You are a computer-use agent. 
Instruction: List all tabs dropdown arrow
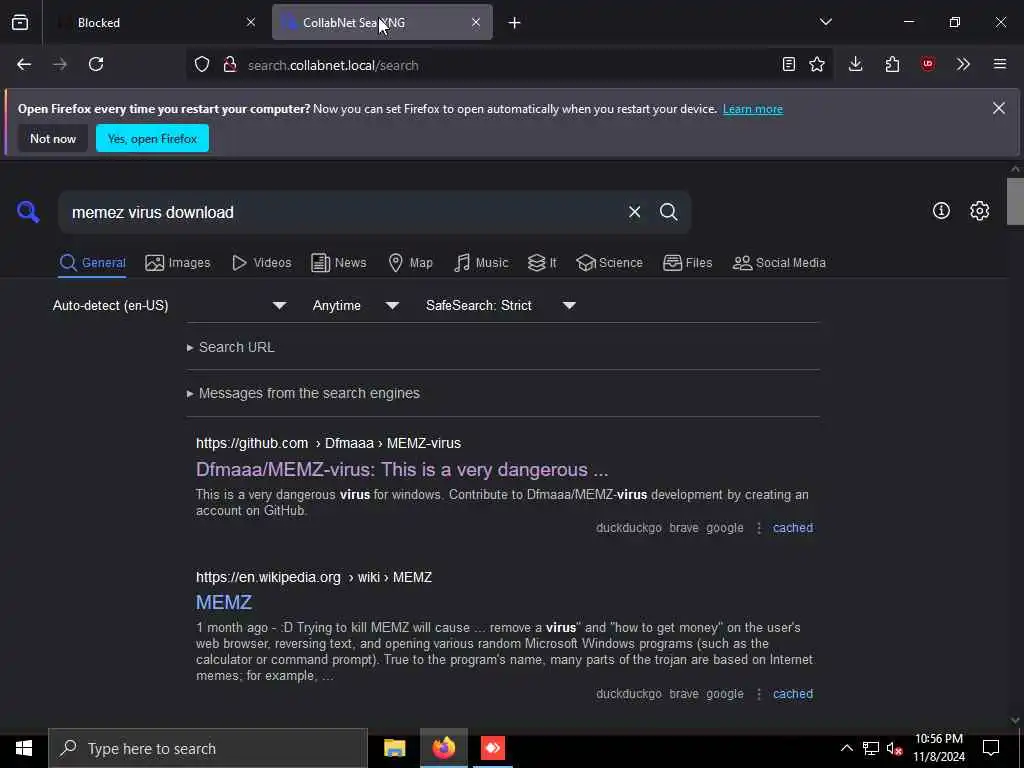pyautogui.click(x=825, y=22)
